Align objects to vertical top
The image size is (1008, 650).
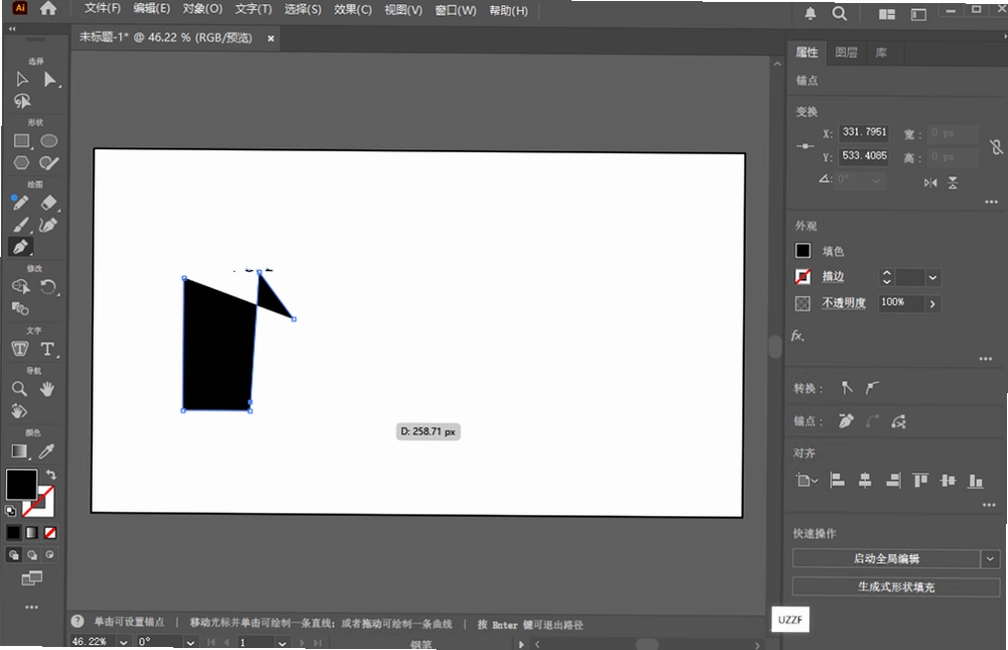(x=921, y=480)
